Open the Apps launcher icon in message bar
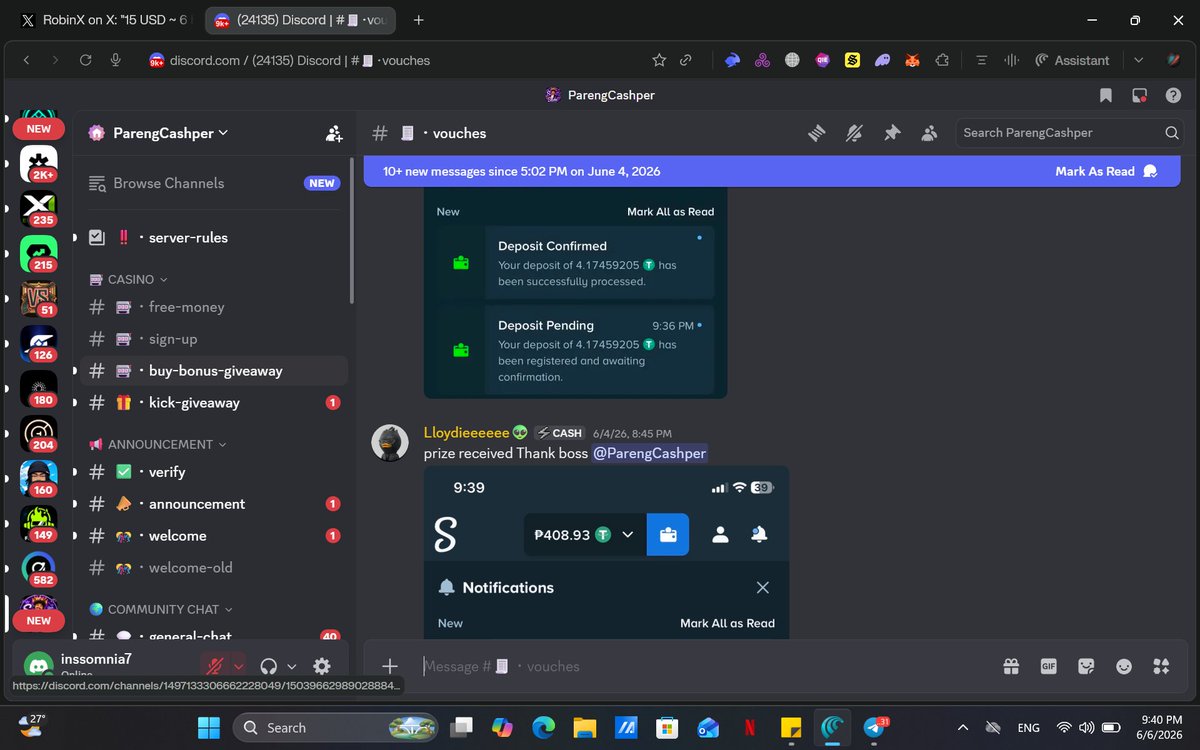 1161,666
